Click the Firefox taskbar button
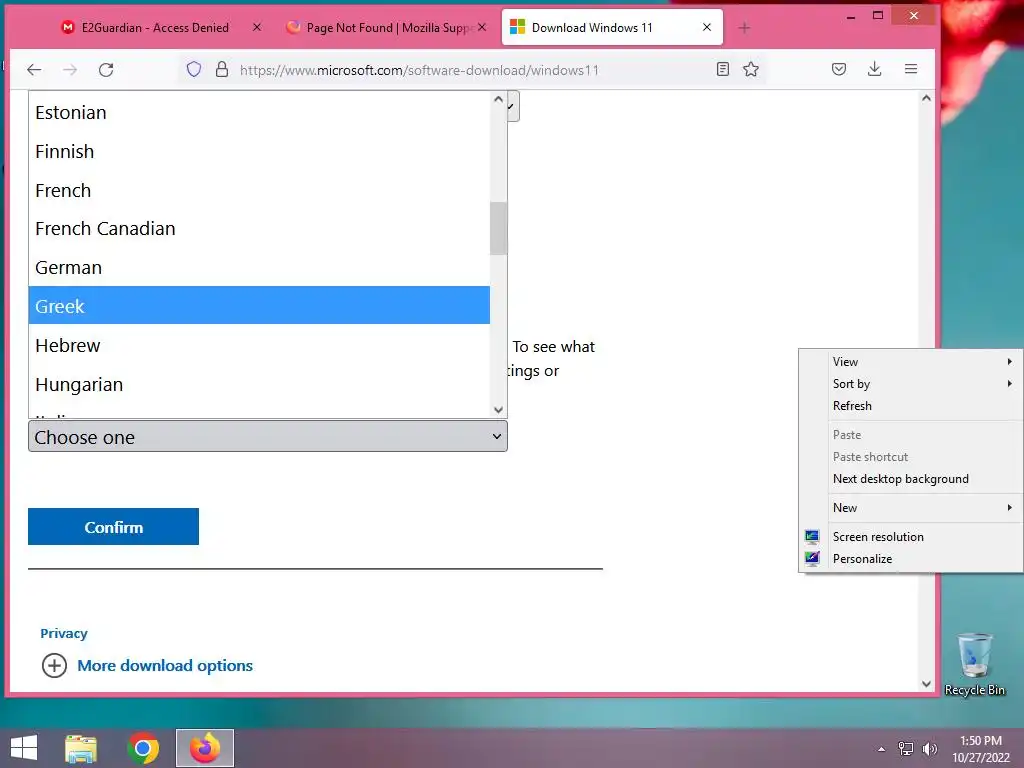Image resolution: width=1024 pixels, height=768 pixels. click(x=205, y=748)
